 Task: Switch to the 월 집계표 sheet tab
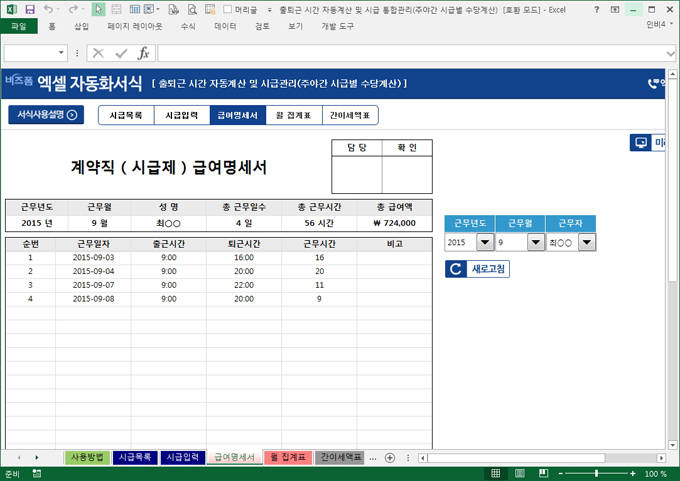pyautogui.click(x=288, y=457)
